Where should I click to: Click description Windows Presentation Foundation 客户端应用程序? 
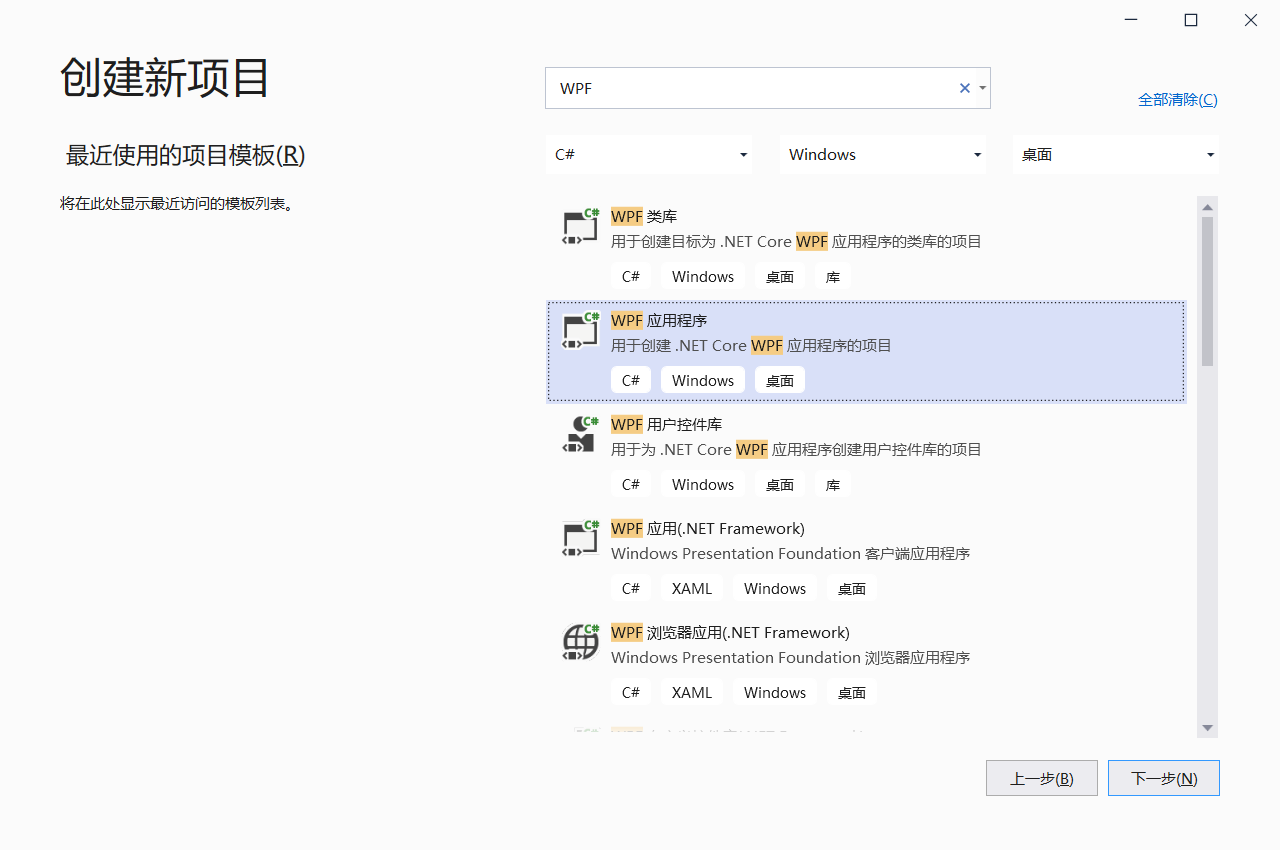click(x=790, y=554)
